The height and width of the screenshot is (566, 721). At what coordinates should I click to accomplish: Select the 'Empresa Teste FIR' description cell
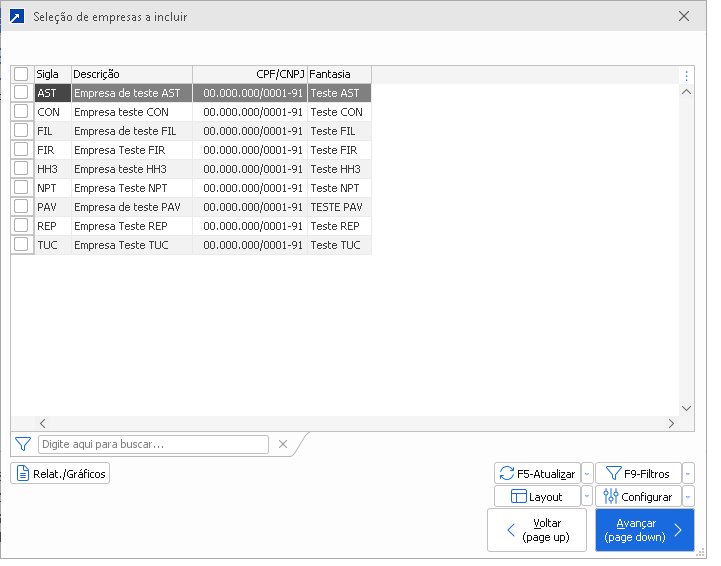tap(132, 150)
